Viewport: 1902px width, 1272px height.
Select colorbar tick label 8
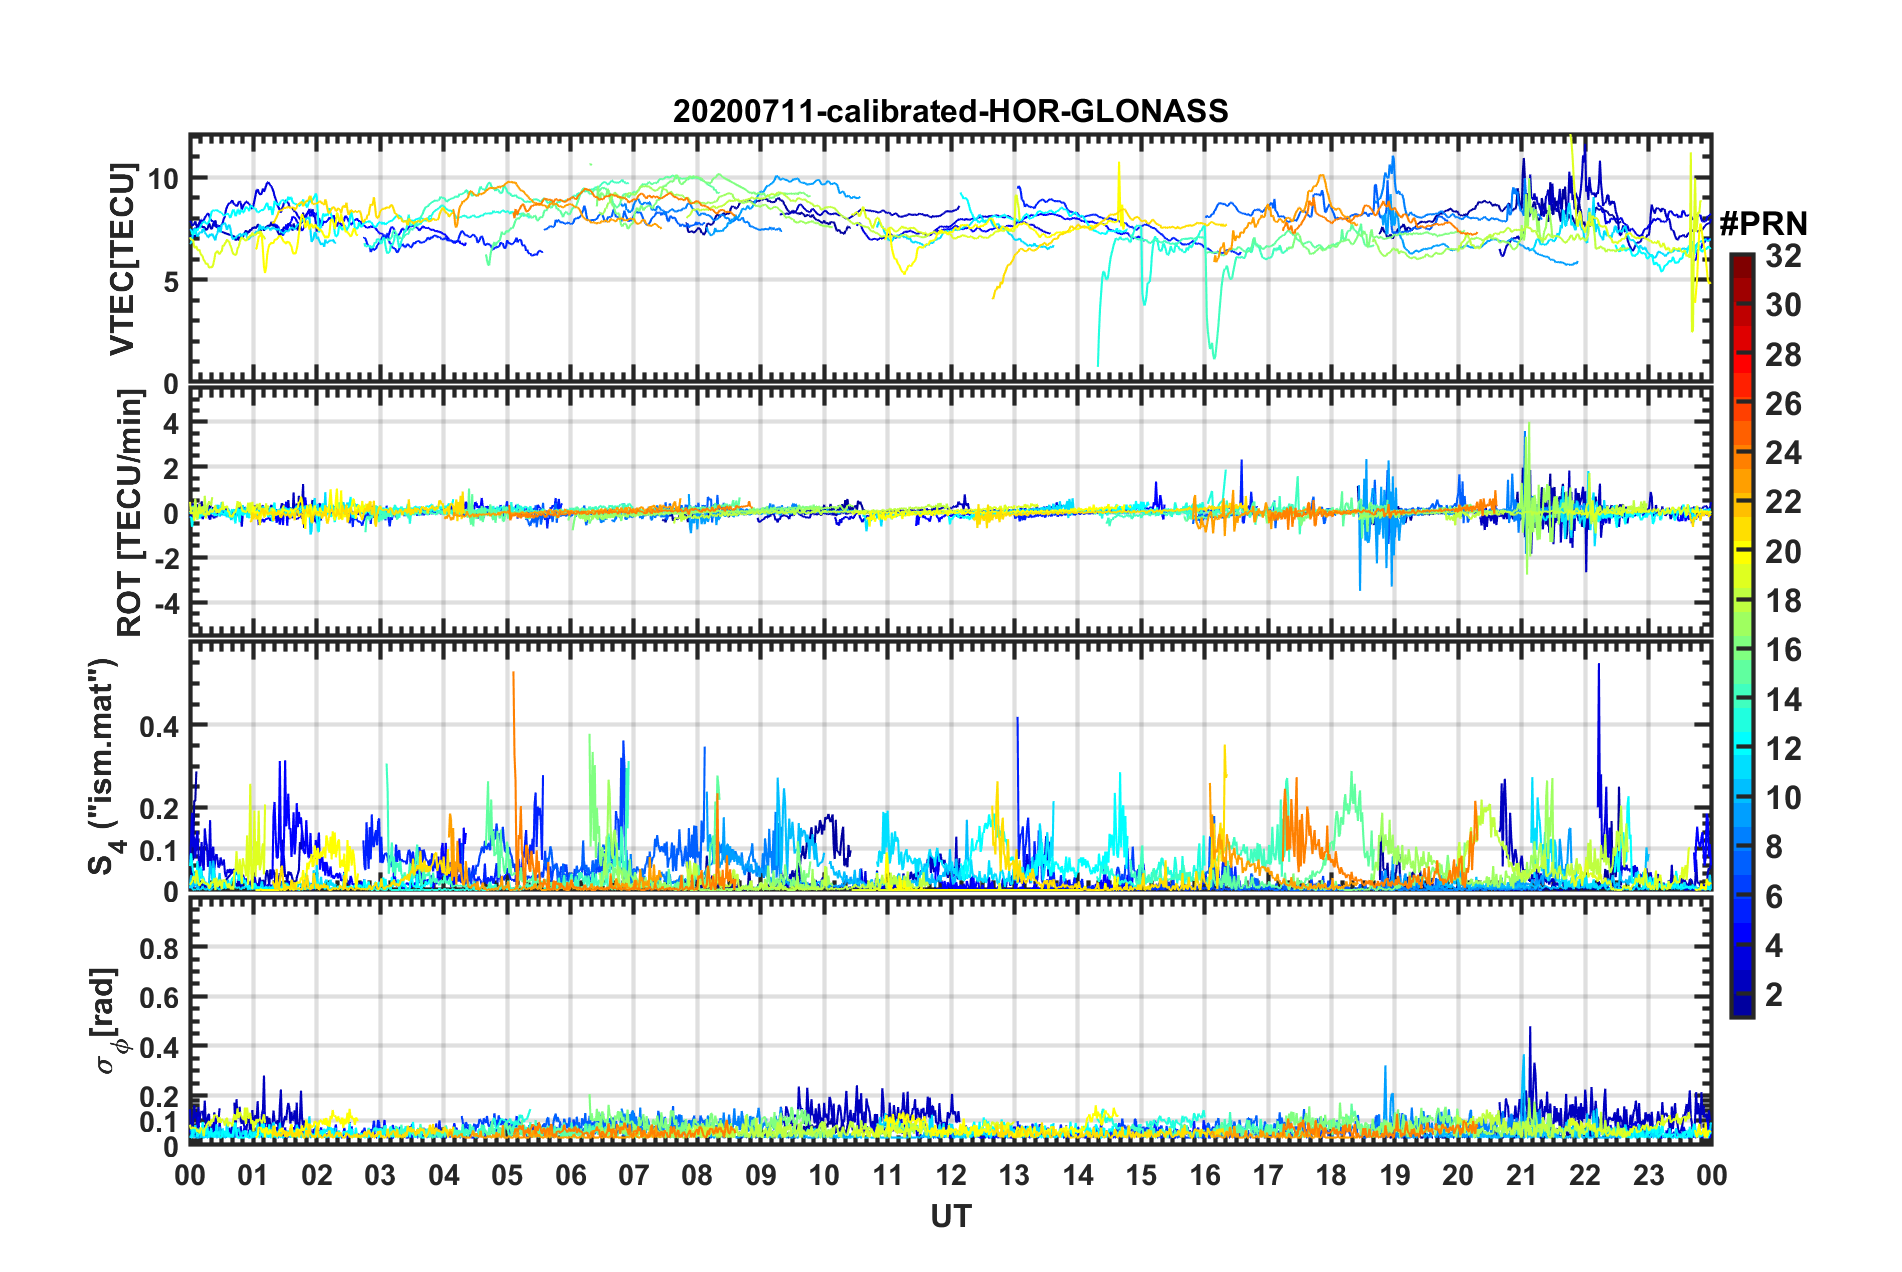[x=1774, y=847]
